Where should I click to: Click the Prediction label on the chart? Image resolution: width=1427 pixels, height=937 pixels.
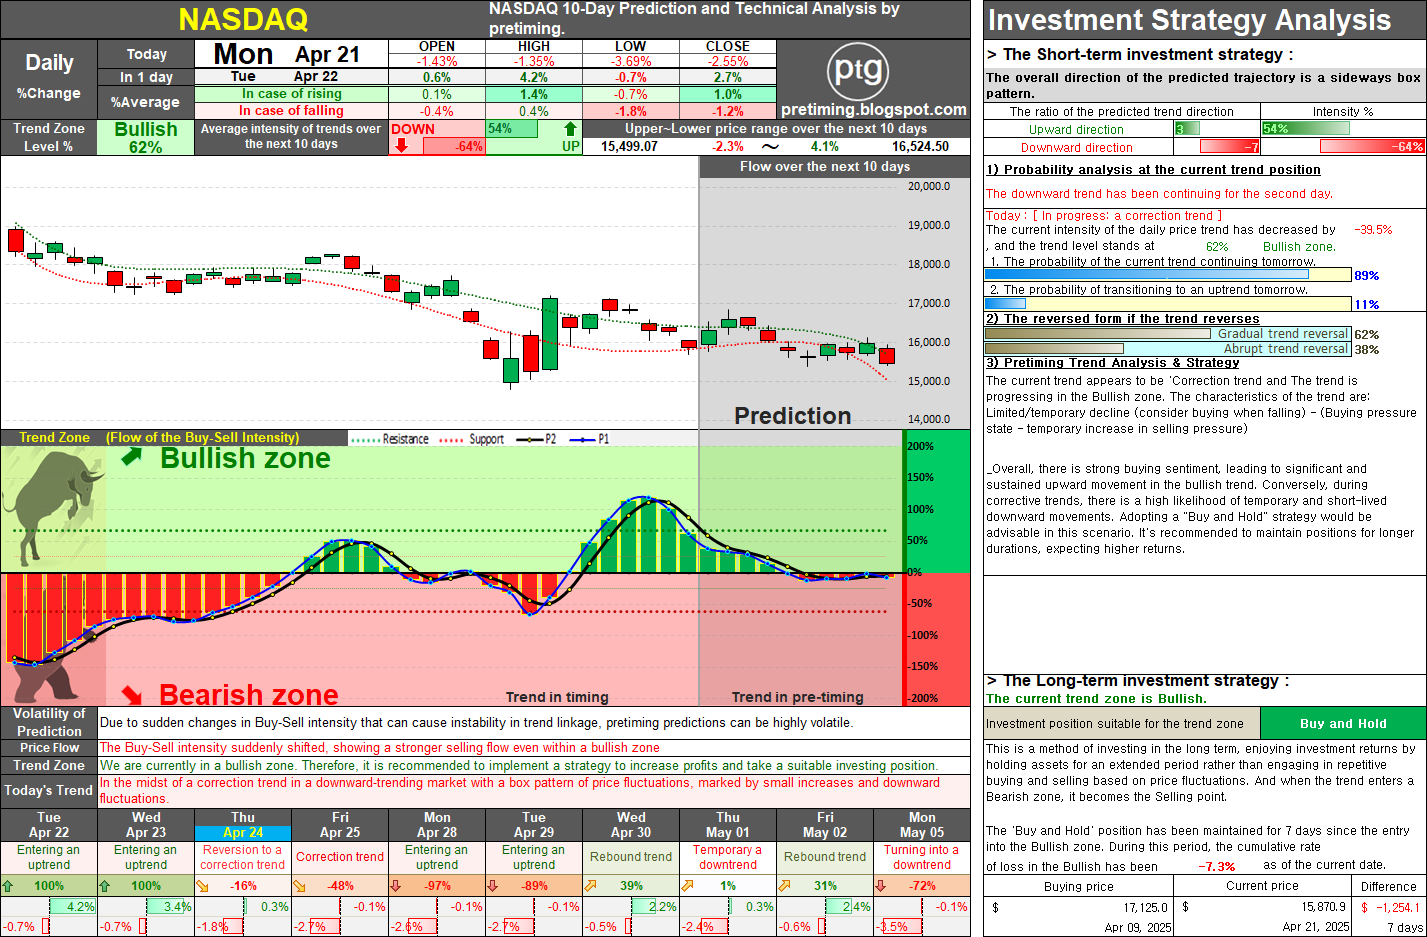793,416
